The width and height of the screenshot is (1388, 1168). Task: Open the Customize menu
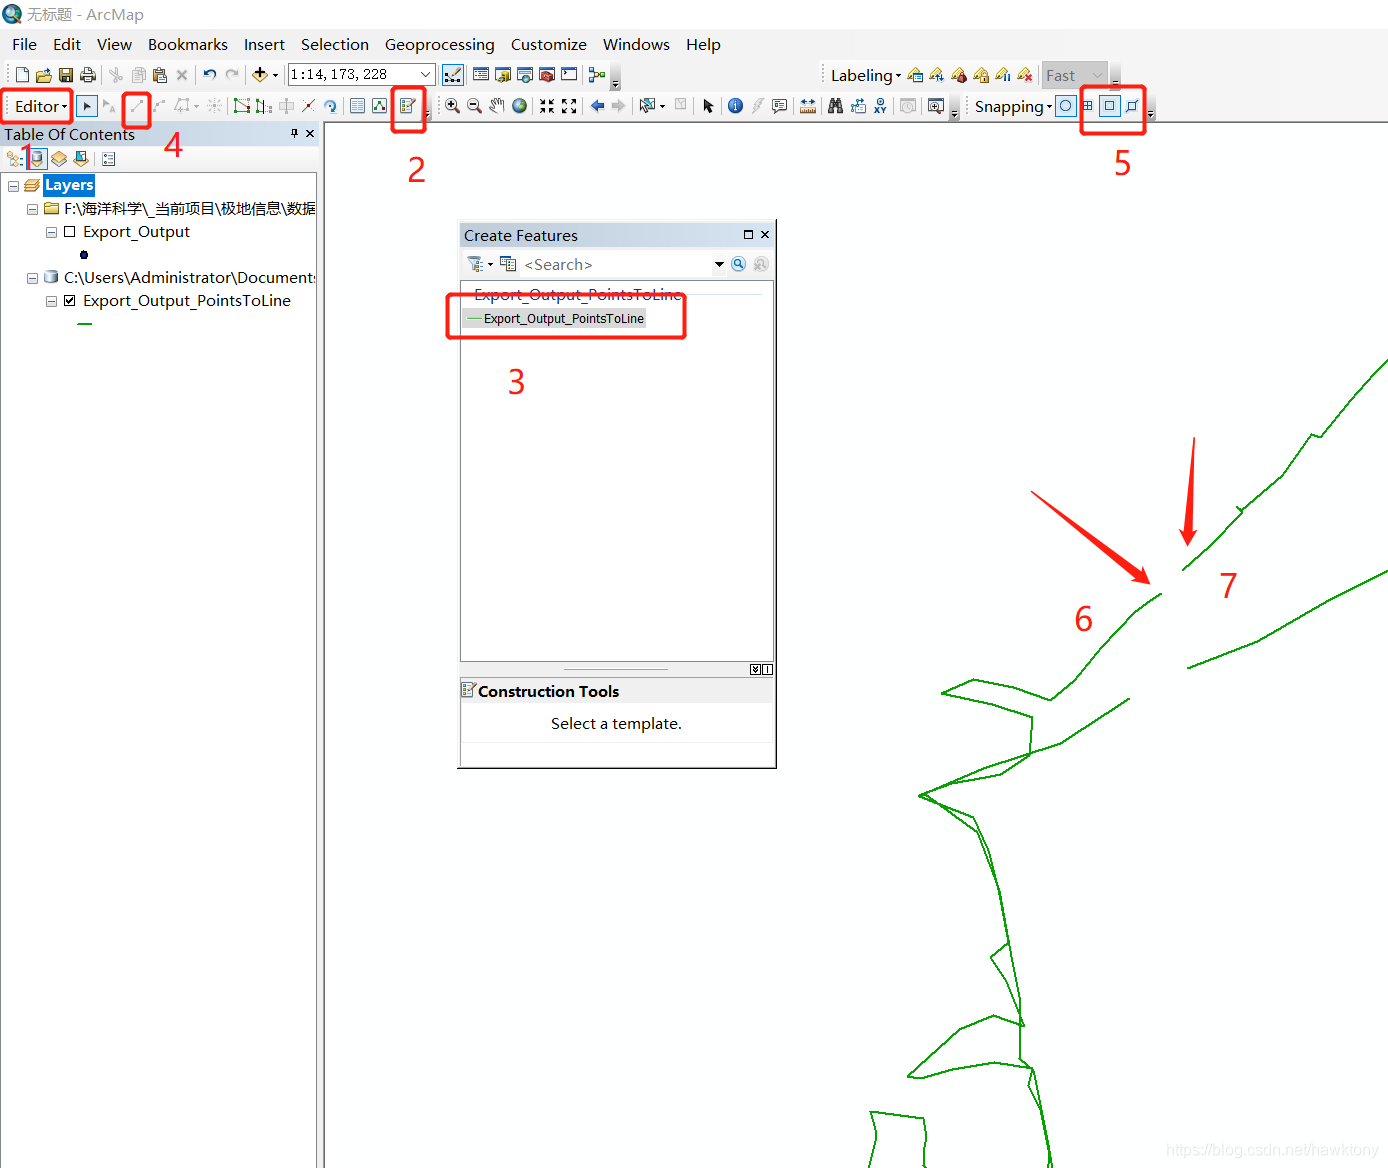pos(549,44)
